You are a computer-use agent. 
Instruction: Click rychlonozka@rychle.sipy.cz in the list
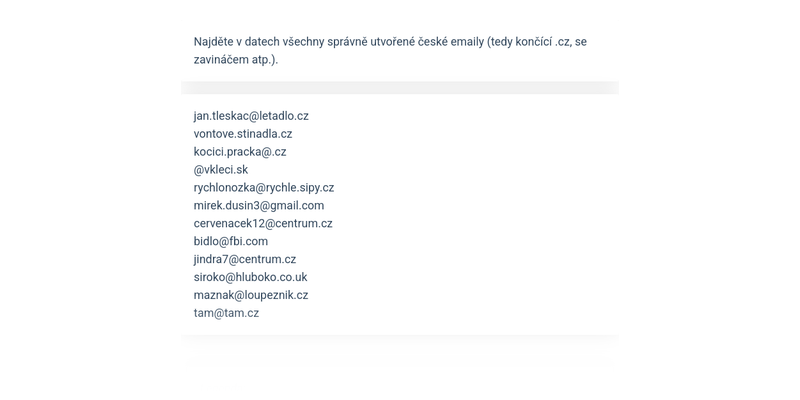point(264,188)
